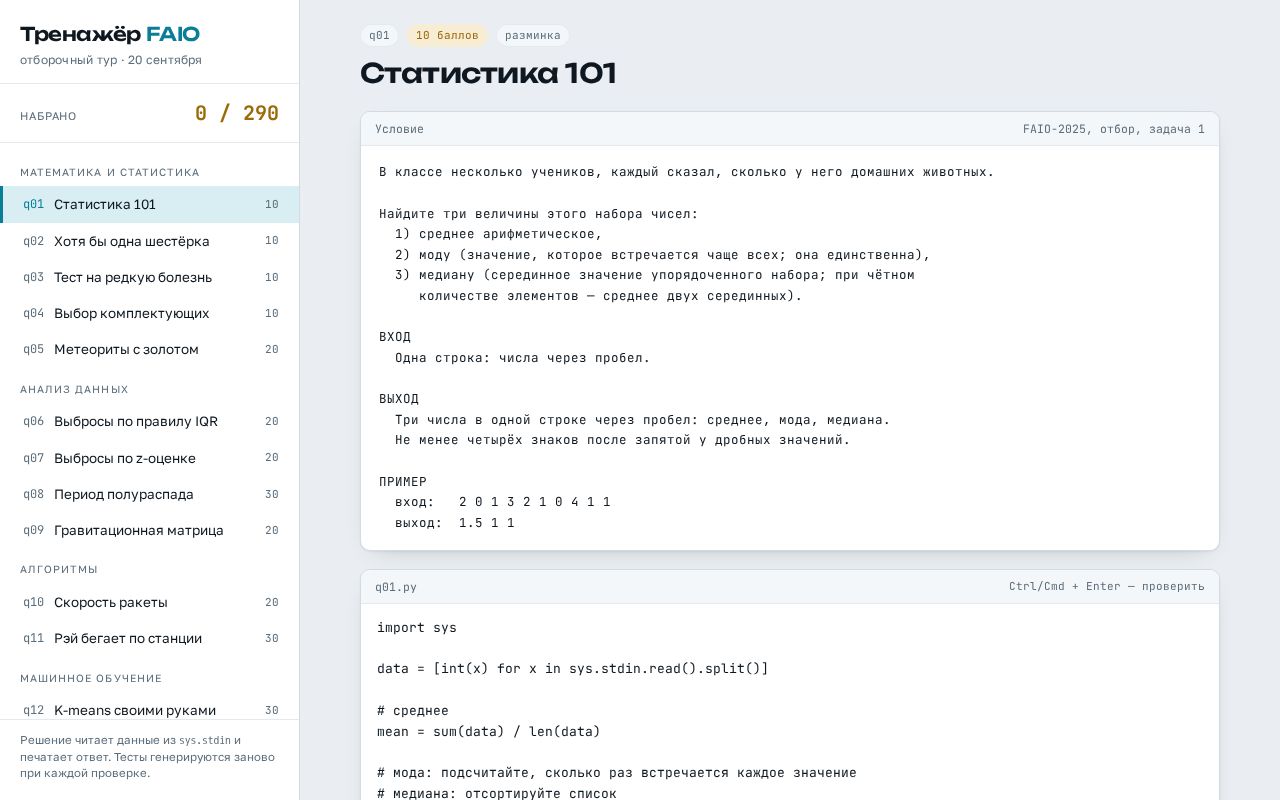Click the q01.py file name label
This screenshot has width=1280, height=800.
396,587
